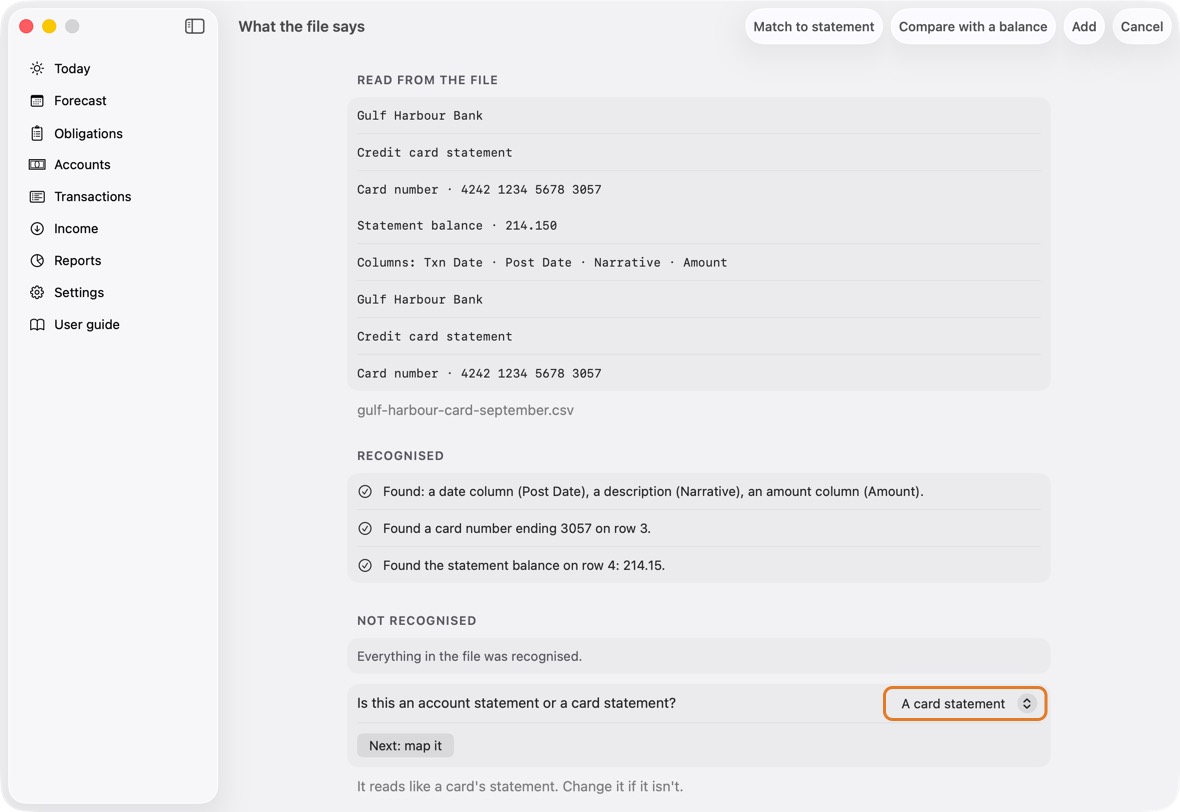Open the 'A card statement' dropdown
Viewport: 1180px width, 812px height.
[965, 704]
